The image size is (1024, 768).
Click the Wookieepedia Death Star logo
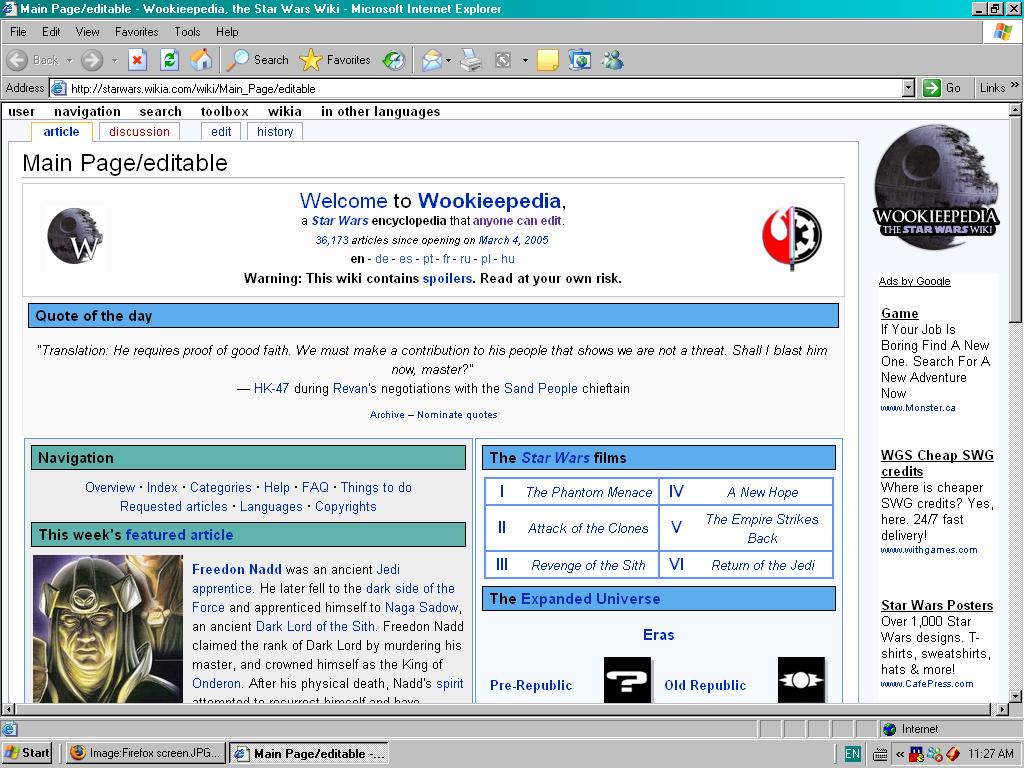pos(935,187)
